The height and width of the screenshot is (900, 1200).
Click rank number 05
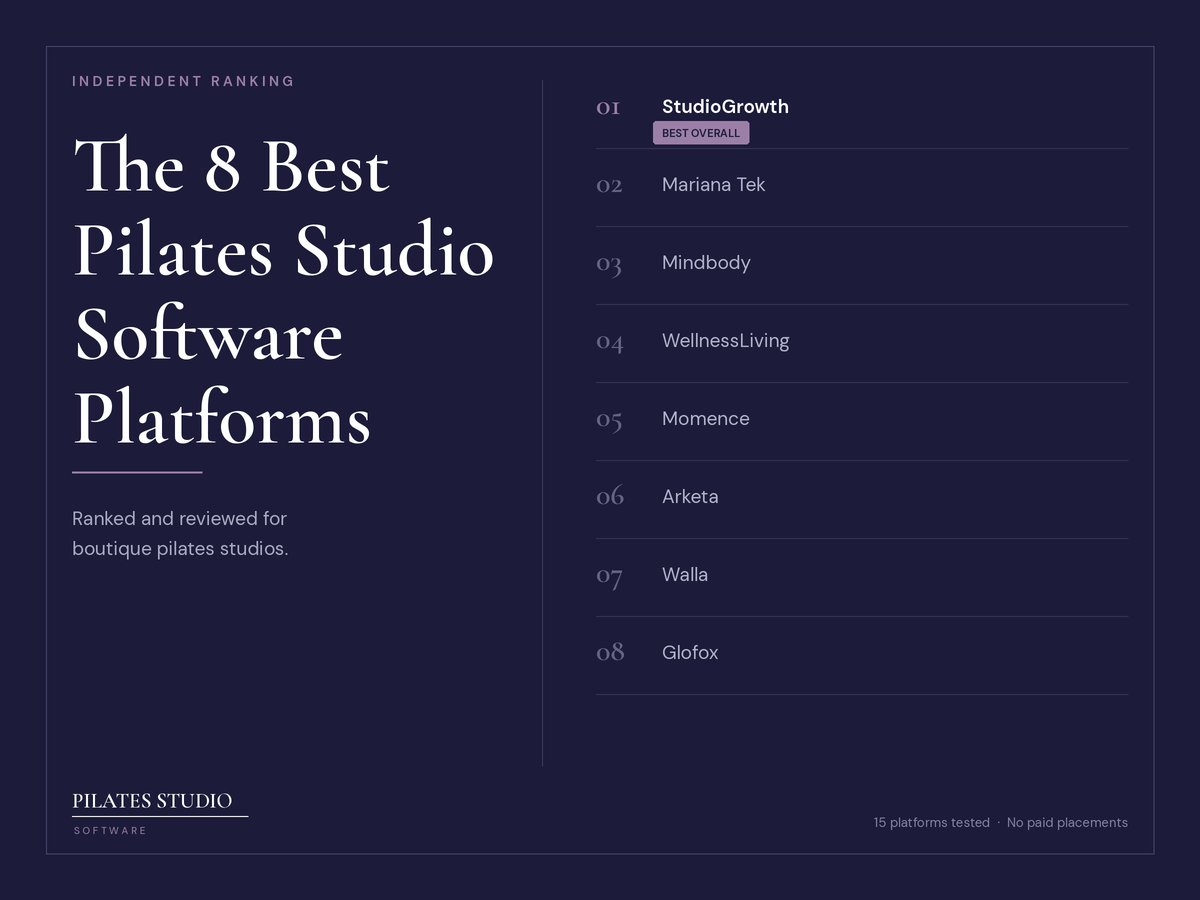(x=609, y=420)
